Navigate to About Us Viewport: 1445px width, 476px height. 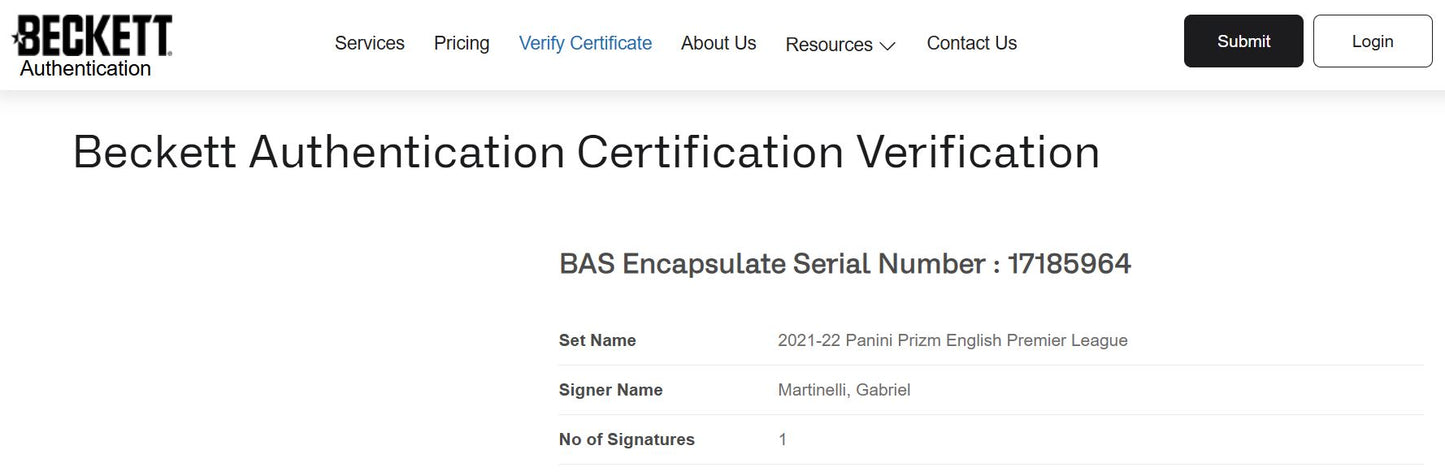(x=719, y=43)
